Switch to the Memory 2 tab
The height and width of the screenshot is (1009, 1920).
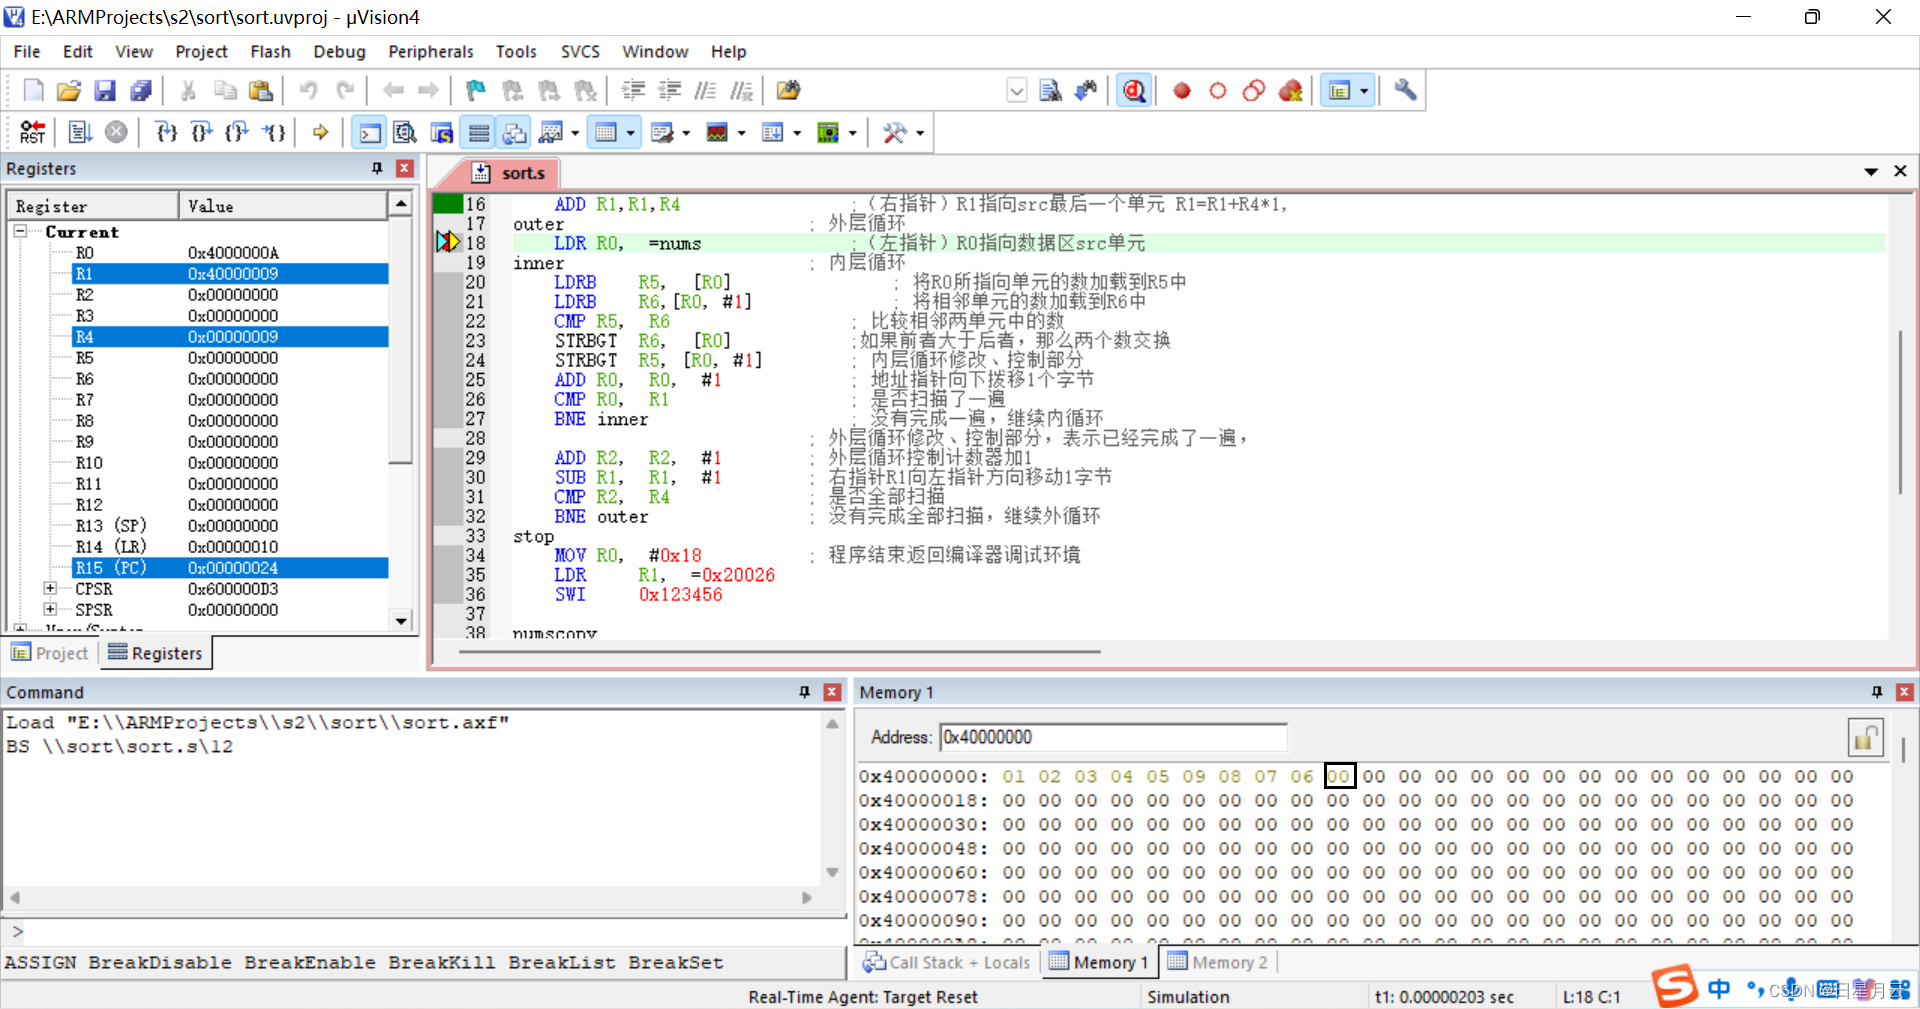(x=1218, y=962)
